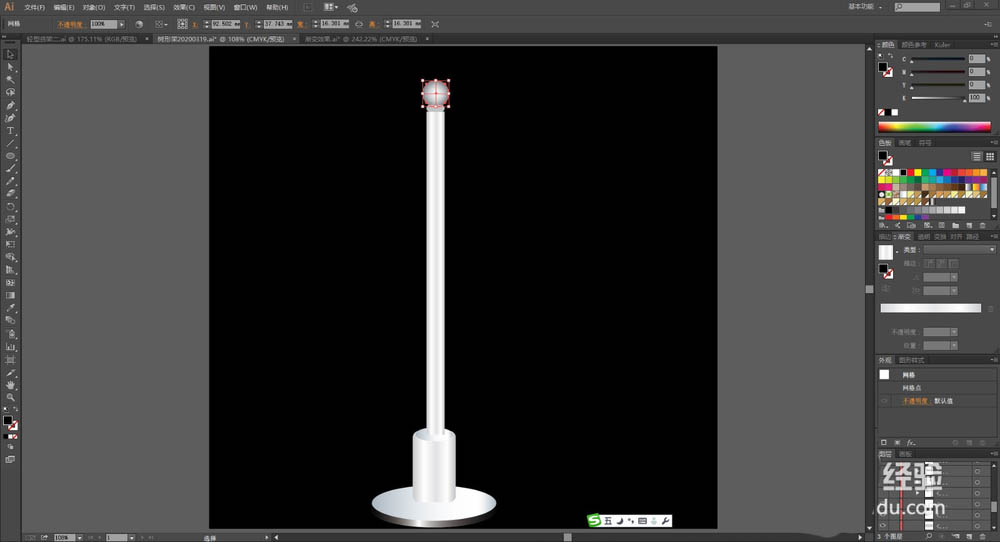Click the 帮助(H) menu
Image resolution: width=1000 pixels, height=542 pixels.
(x=277, y=8)
